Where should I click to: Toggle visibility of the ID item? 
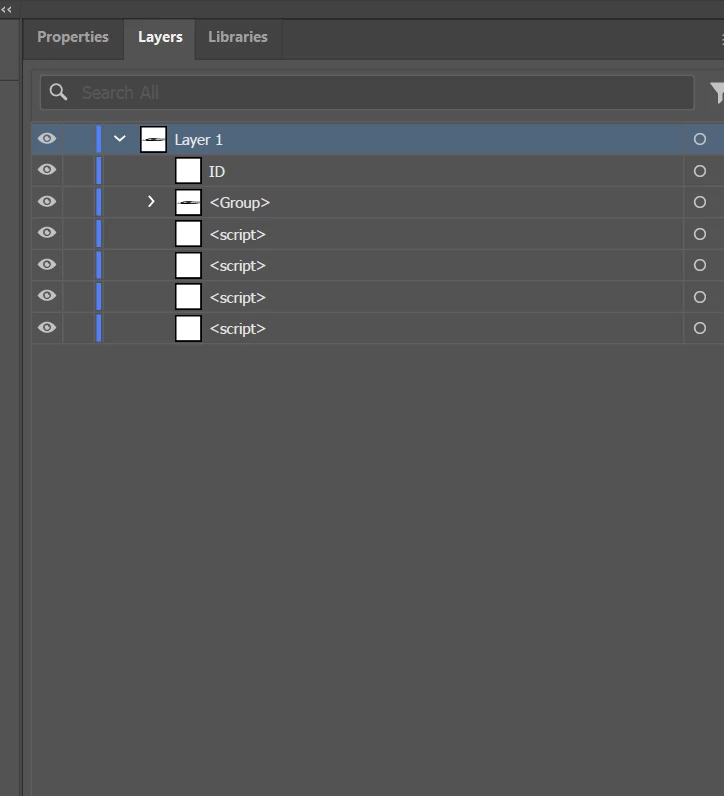[x=47, y=170]
